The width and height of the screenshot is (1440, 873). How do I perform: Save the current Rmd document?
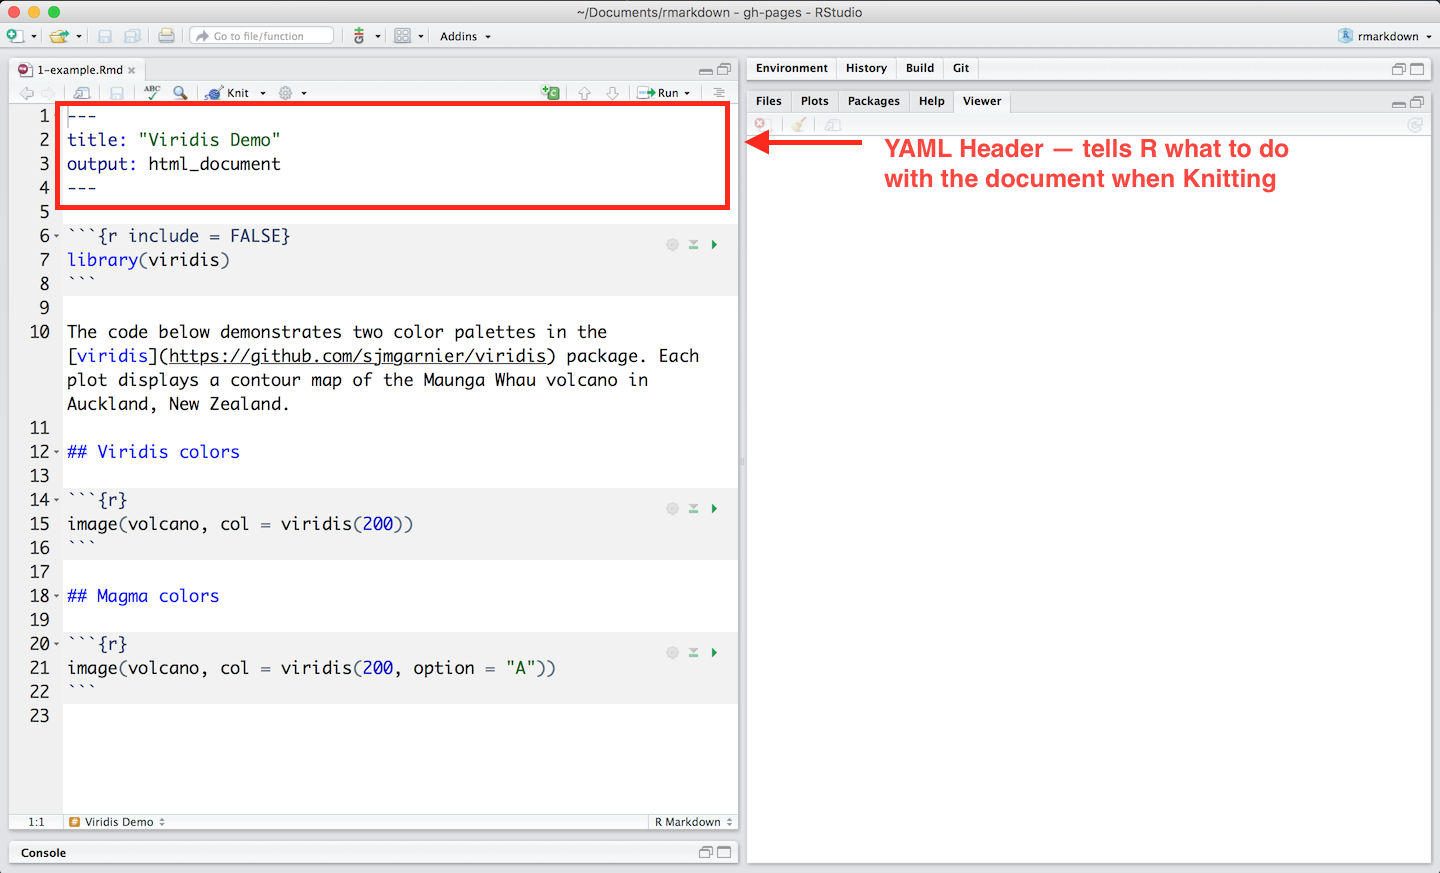click(117, 93)
